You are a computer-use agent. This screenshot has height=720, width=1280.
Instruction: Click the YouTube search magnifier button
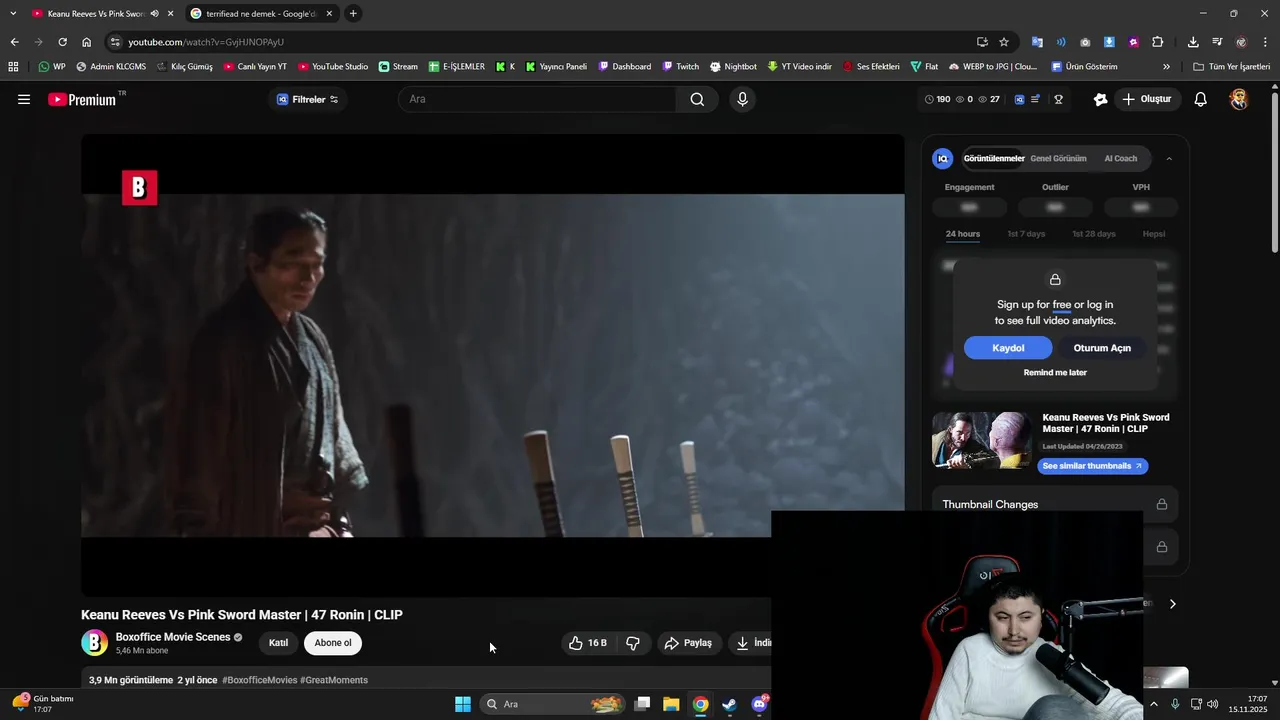pos(697,99)
